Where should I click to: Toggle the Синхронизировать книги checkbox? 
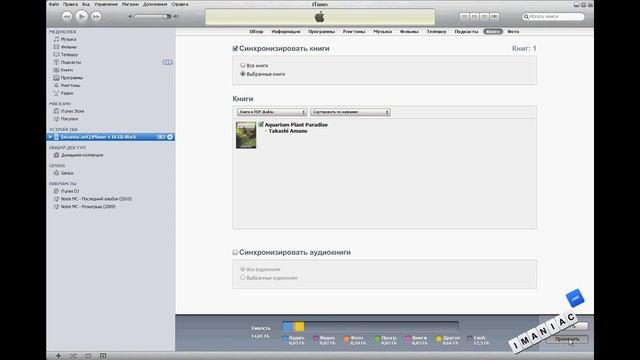(235, 49)
